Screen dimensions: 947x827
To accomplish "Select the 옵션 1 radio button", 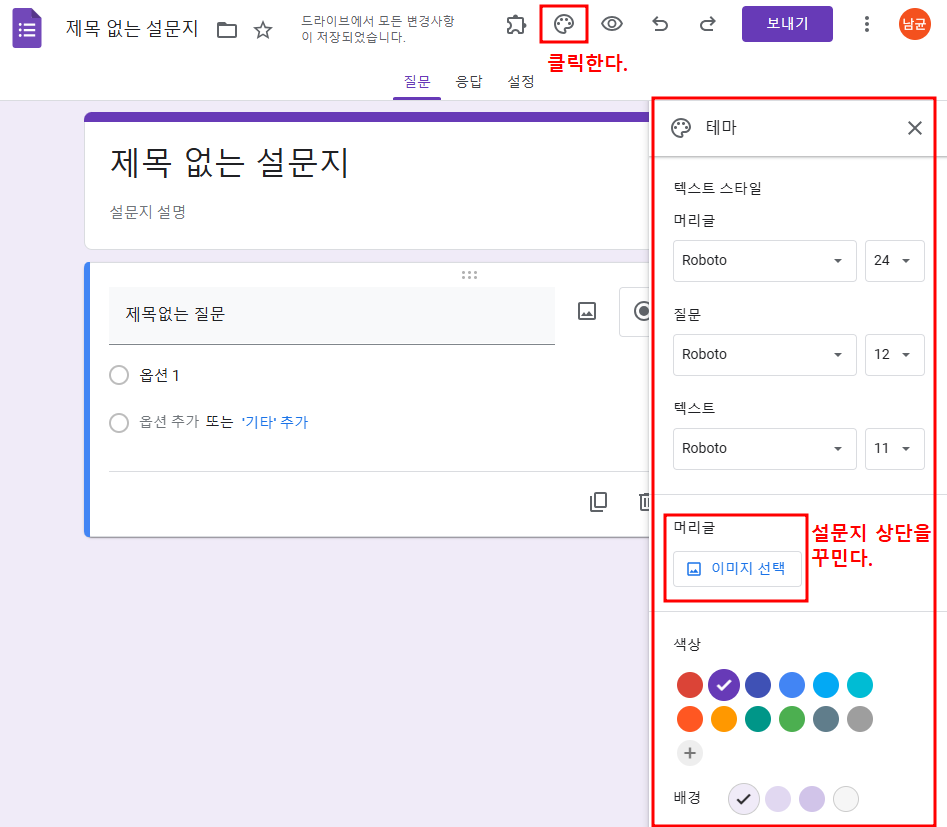I will pos(118,374).
